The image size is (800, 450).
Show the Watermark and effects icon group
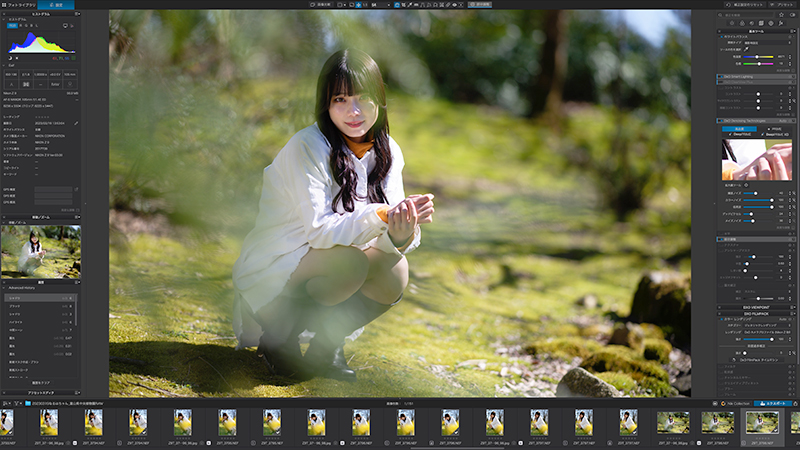click(x=781, y=23)
